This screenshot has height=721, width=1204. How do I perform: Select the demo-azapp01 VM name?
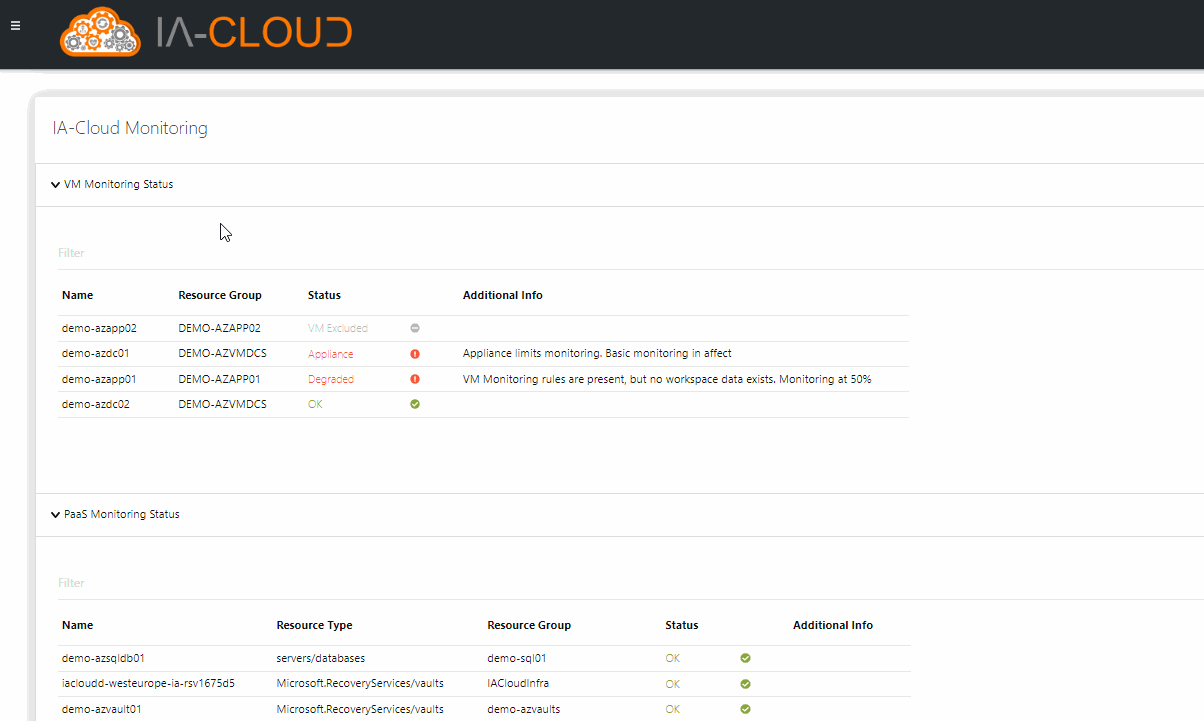99,379
